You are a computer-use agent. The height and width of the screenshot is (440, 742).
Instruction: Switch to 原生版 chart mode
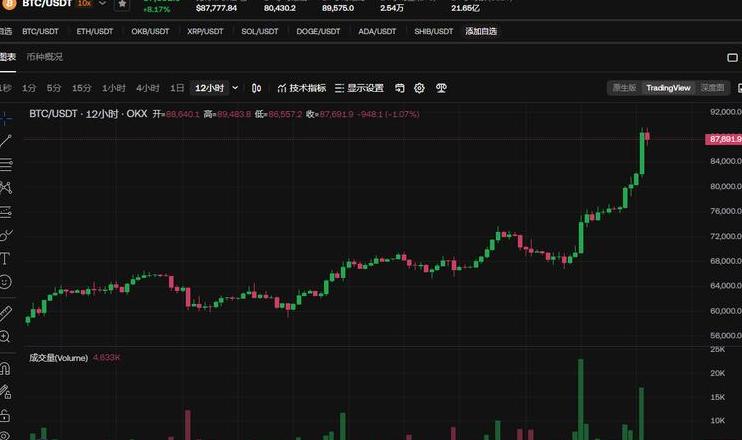[624, 88]
